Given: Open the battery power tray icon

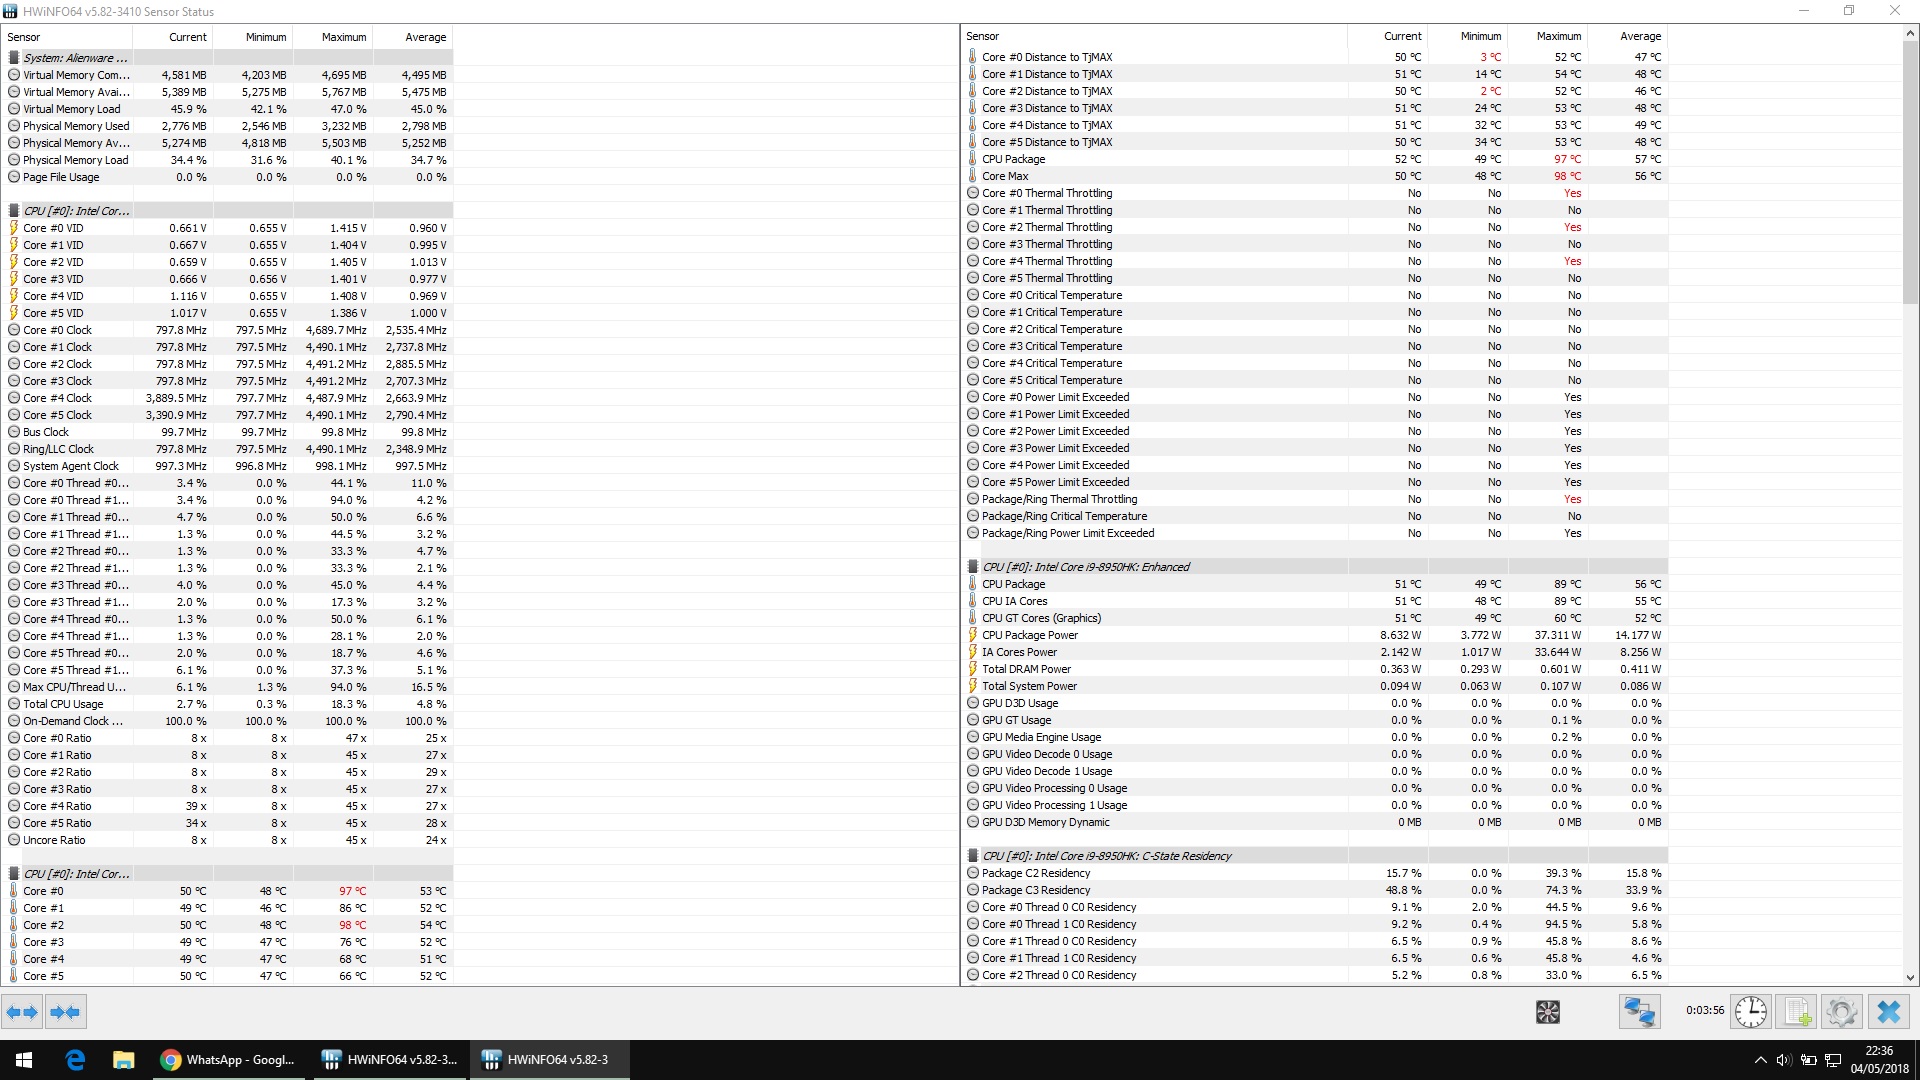Looking at the screenshot, I should (1808, 1060).
